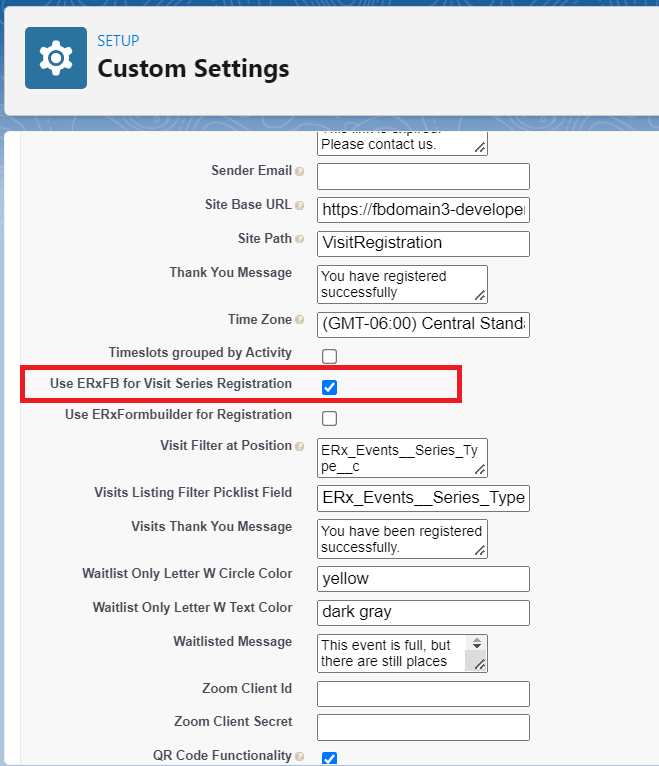Click the Thank You Message text area
Screen dimensions: 659x766
[401, 284]
